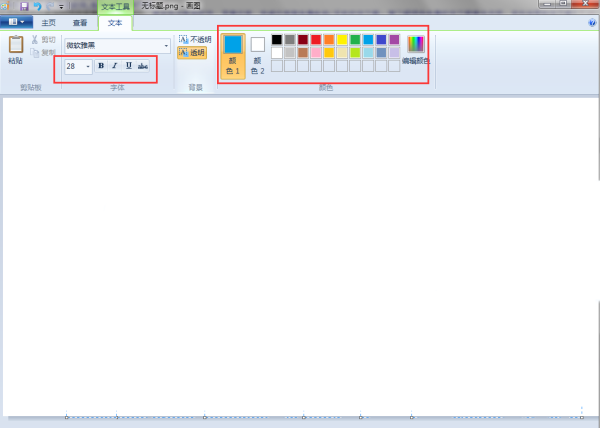Pick the lime color swatch
This screenshot has height=428, width=600.
[x=355, y=52]
